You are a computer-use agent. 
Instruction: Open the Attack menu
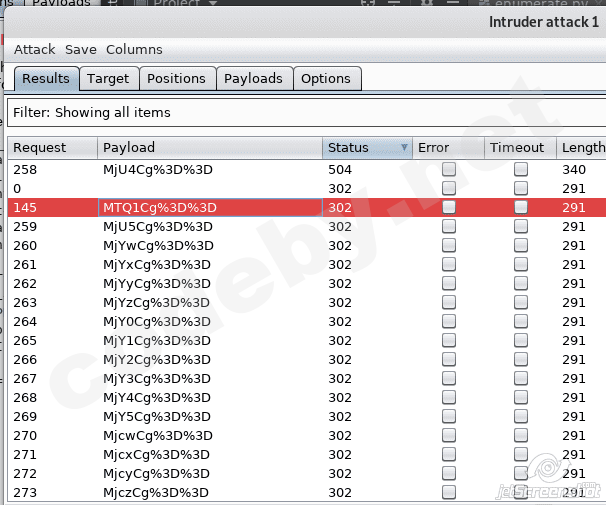click(34, 49)
